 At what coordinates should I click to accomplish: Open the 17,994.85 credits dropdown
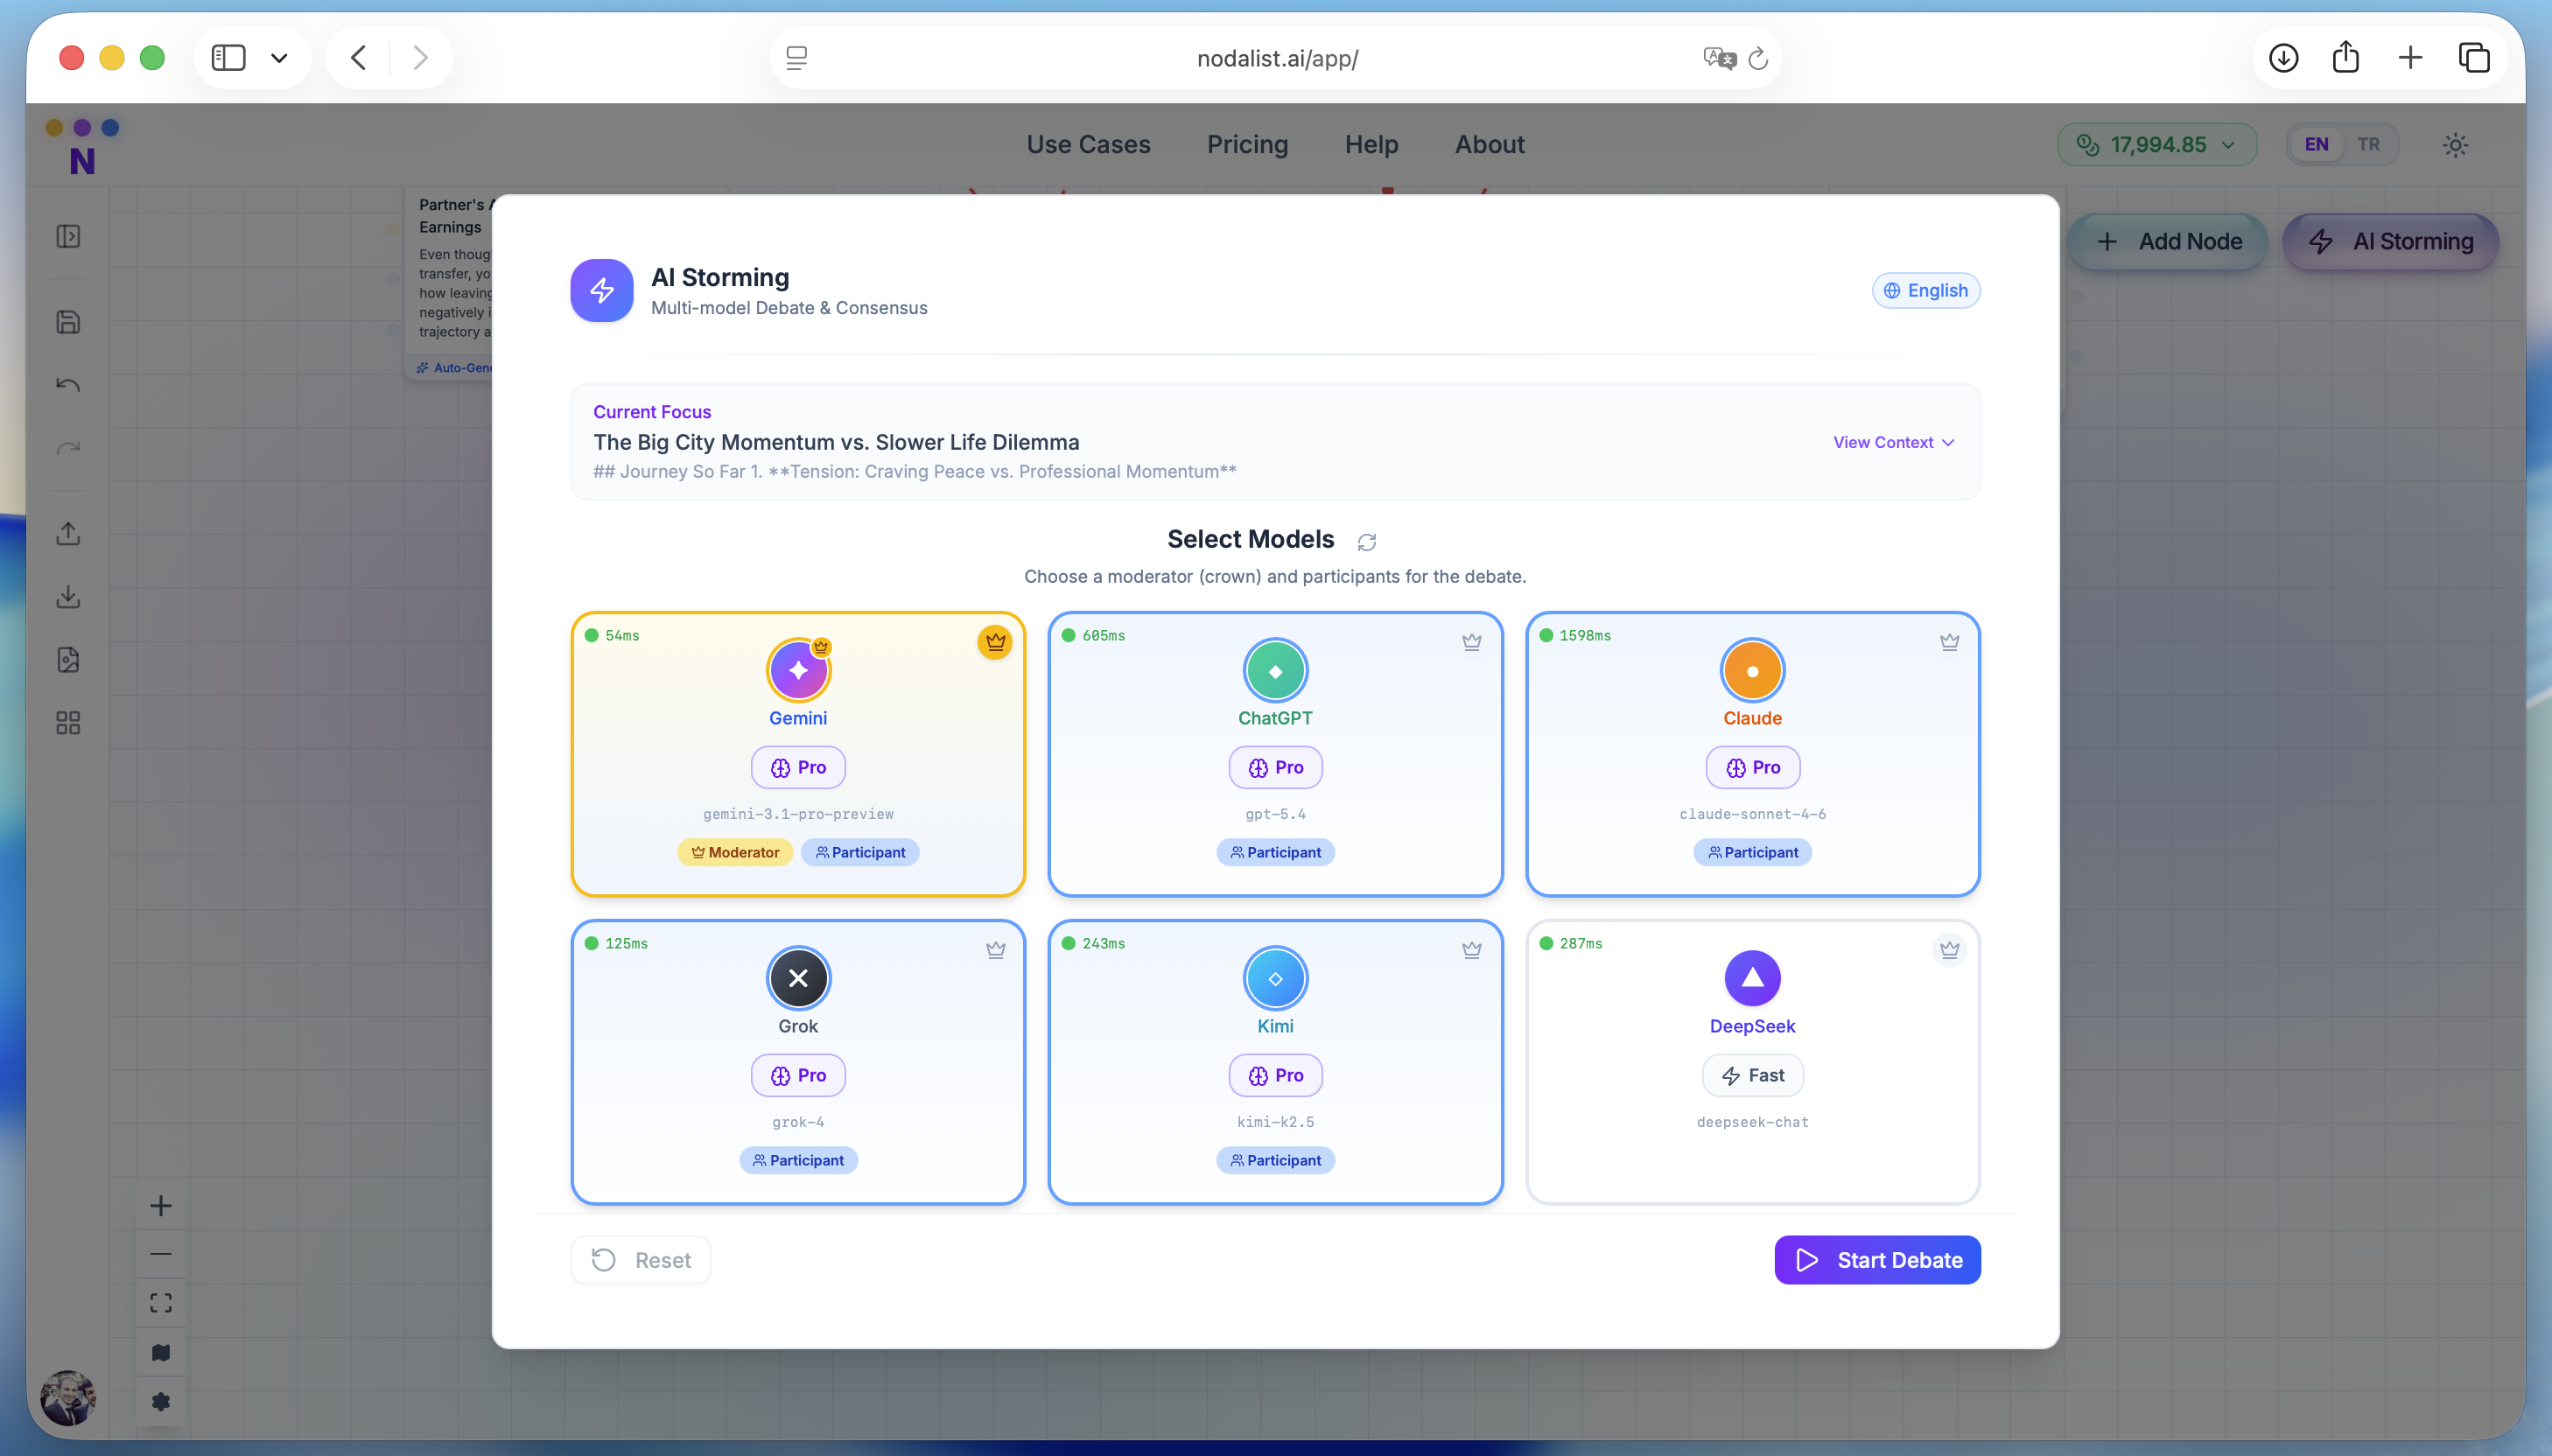coord(2156,145)
